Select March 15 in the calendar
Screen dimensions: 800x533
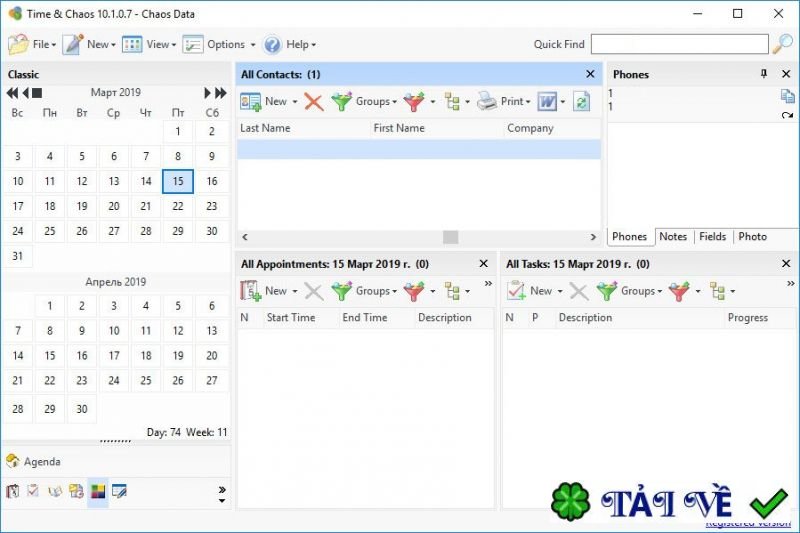pos(178,181)
